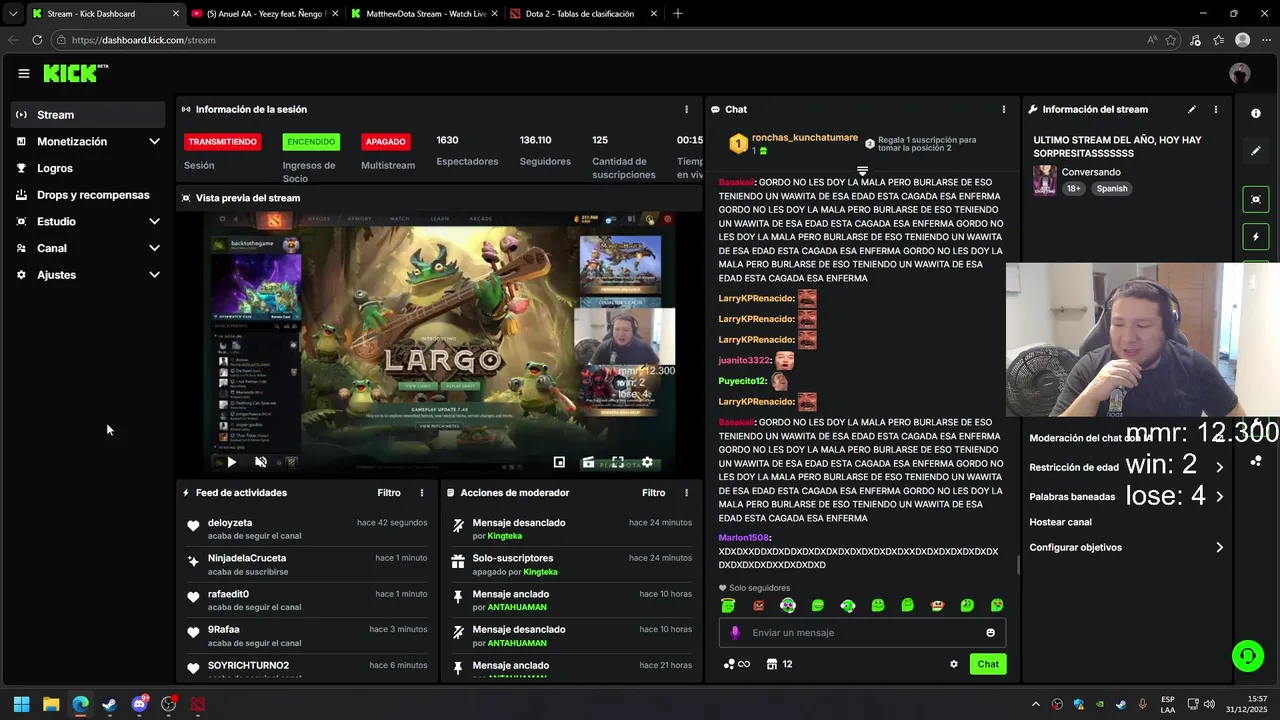Expand Configurar objetivos option
This screenshot has height=720, width=1280.
[x=1127, y=548]
